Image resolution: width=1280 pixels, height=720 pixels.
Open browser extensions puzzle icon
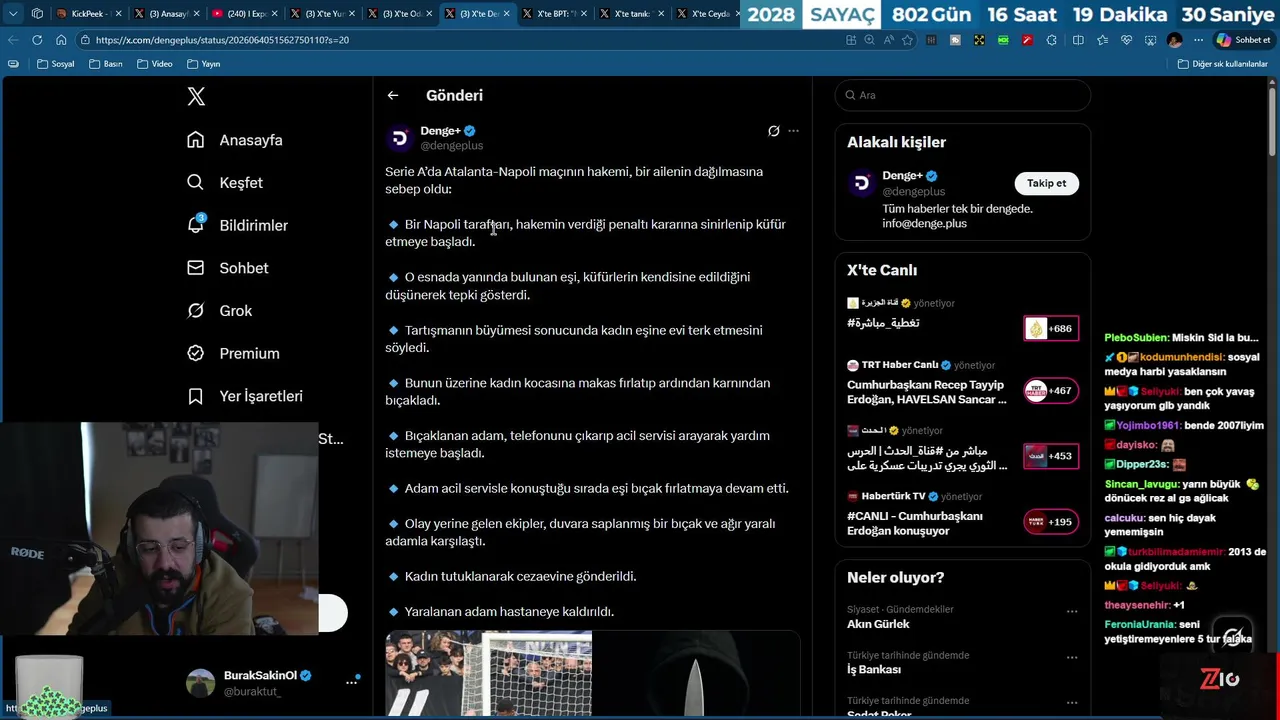[1051, 40]
